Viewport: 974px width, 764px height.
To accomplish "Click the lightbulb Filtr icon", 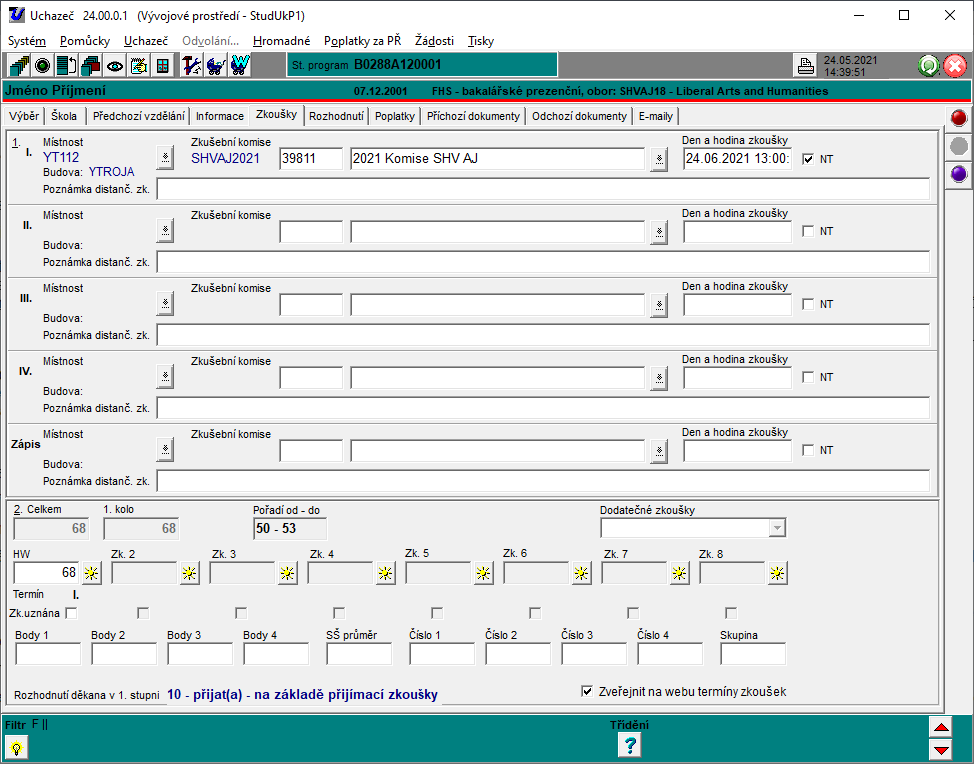I will pyautogui.click(x=17, y=746).
